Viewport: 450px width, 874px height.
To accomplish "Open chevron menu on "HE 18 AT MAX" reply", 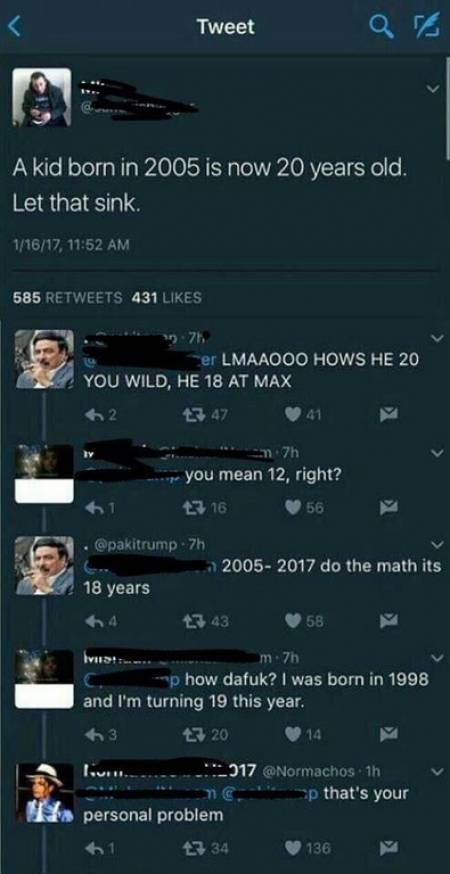I will (436, 338).
